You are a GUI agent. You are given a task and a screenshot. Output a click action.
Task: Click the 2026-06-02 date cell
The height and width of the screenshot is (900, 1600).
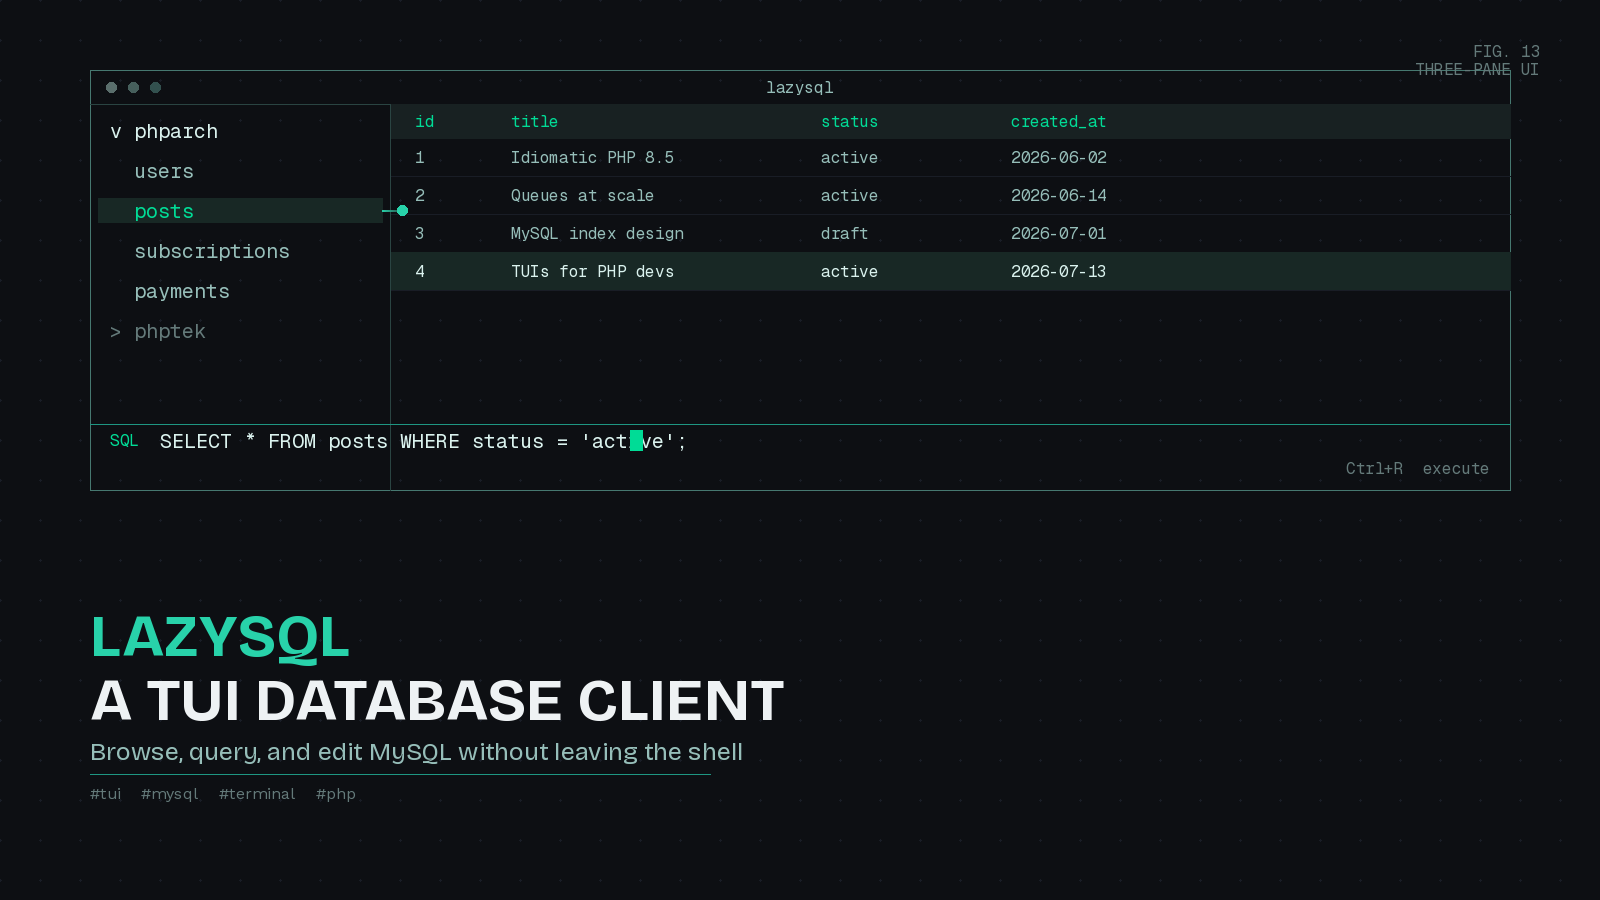(1058, 158)
